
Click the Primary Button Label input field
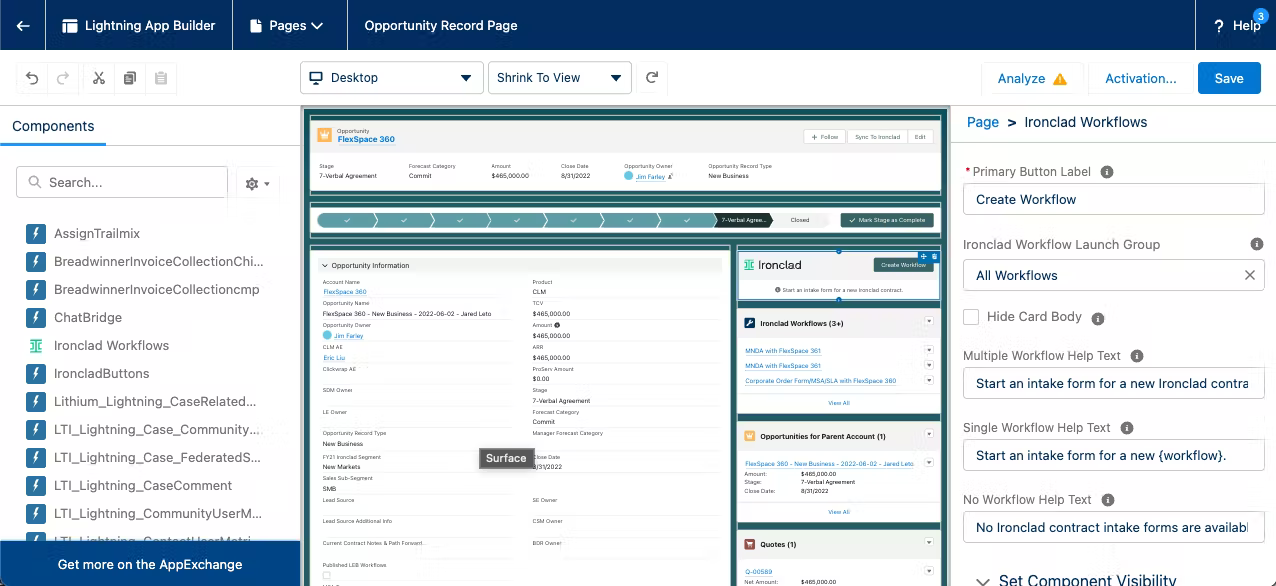[1114, 199]
